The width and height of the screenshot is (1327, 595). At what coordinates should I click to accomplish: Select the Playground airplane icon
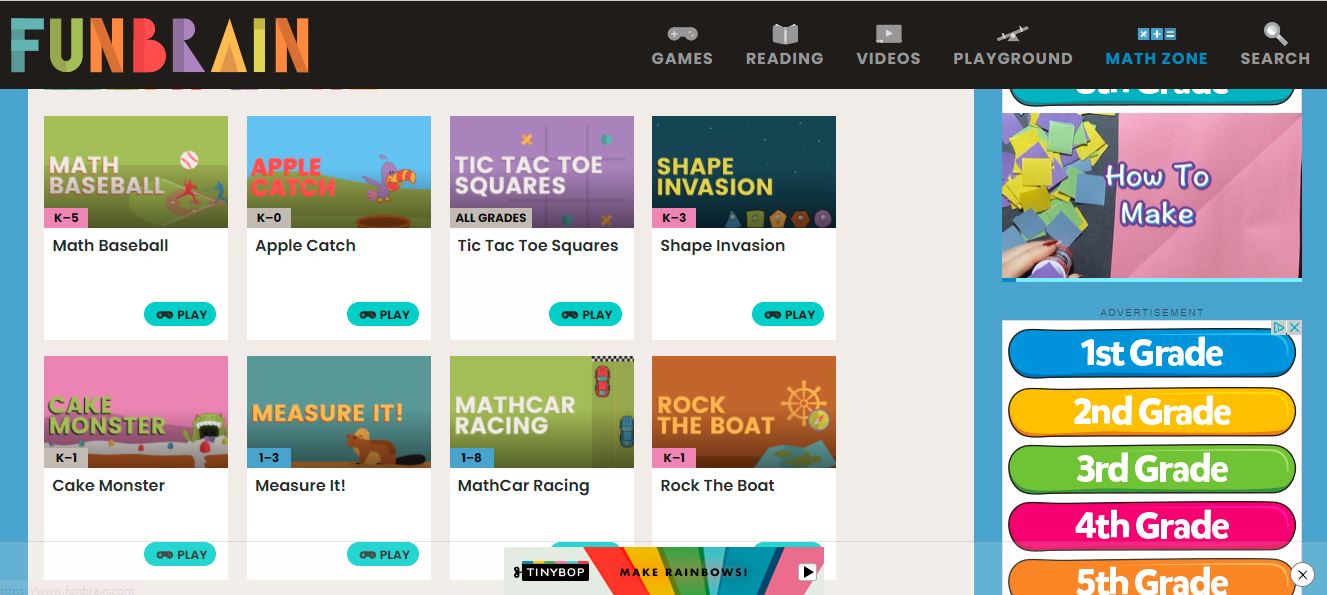[x=1013, y=32]
